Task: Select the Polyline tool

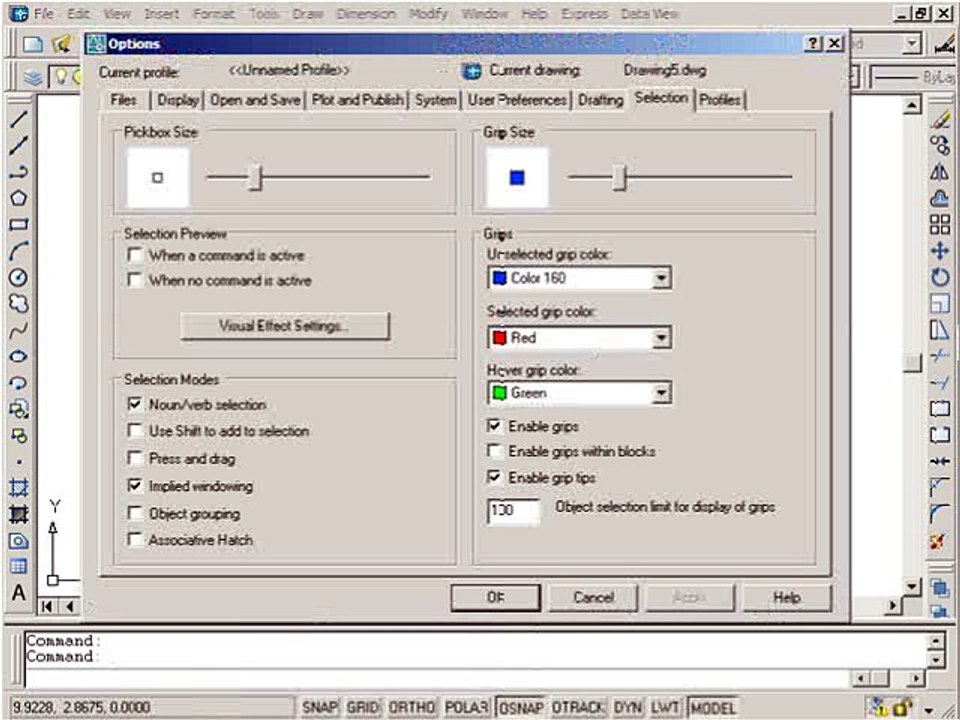Action: [x=18, y=172]
